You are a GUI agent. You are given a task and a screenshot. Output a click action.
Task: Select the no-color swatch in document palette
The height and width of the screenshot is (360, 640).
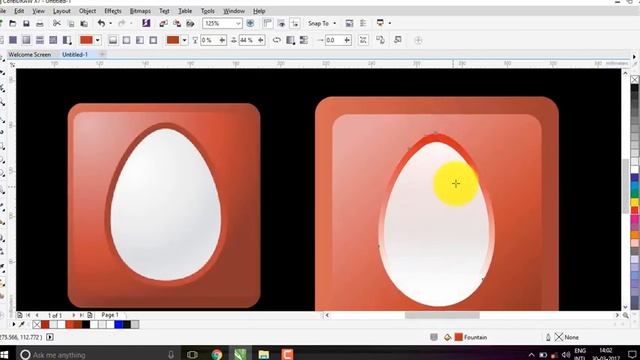tap(36, 324)
